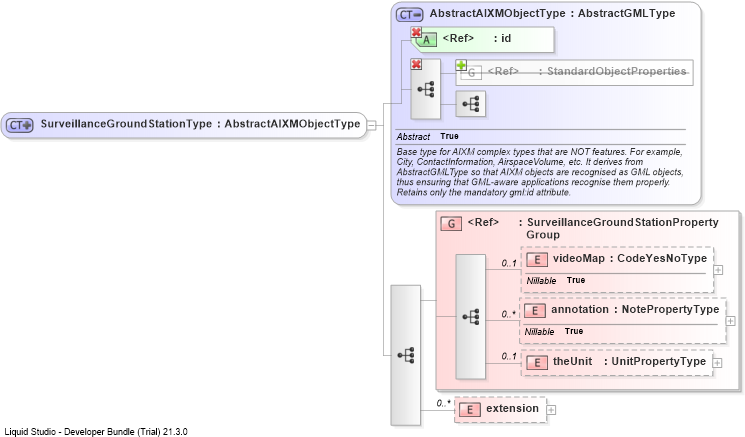The width and height of the screenshot is (745, 437).
Task: Select G icon of StandardObjectProperties reference
Action: pyautogui.click(x=471, y=73)
